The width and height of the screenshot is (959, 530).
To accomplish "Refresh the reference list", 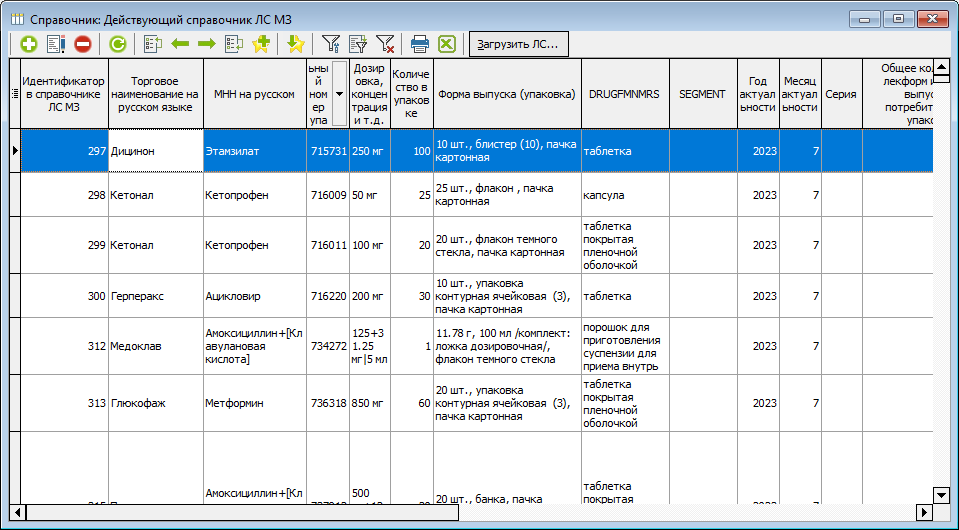I will (118, 44).
